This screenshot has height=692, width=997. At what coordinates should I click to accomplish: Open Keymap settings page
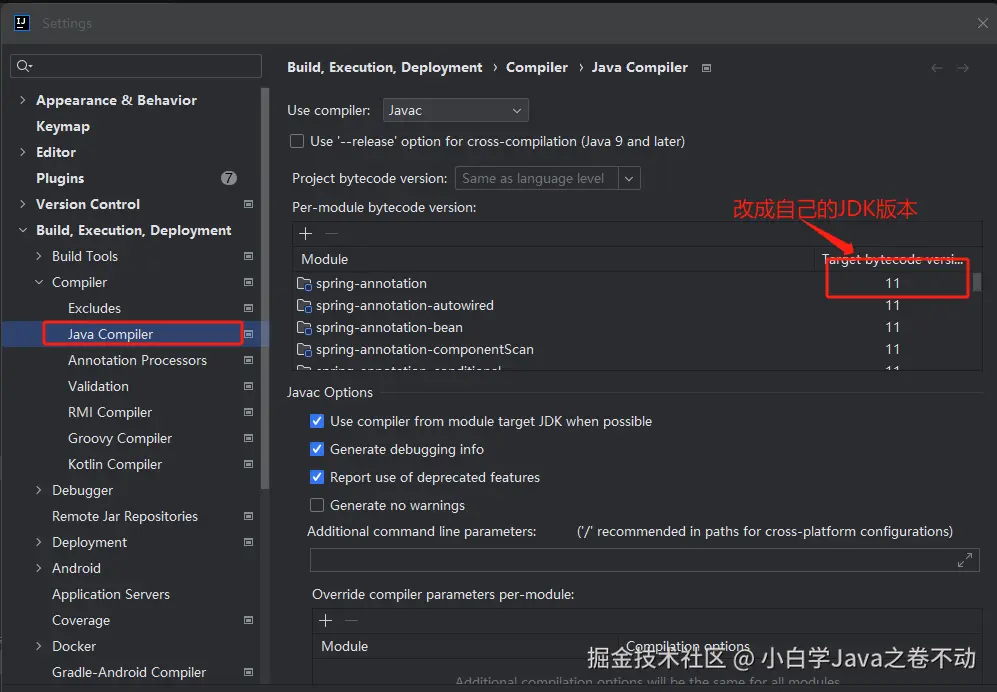(x=63, y=127)
